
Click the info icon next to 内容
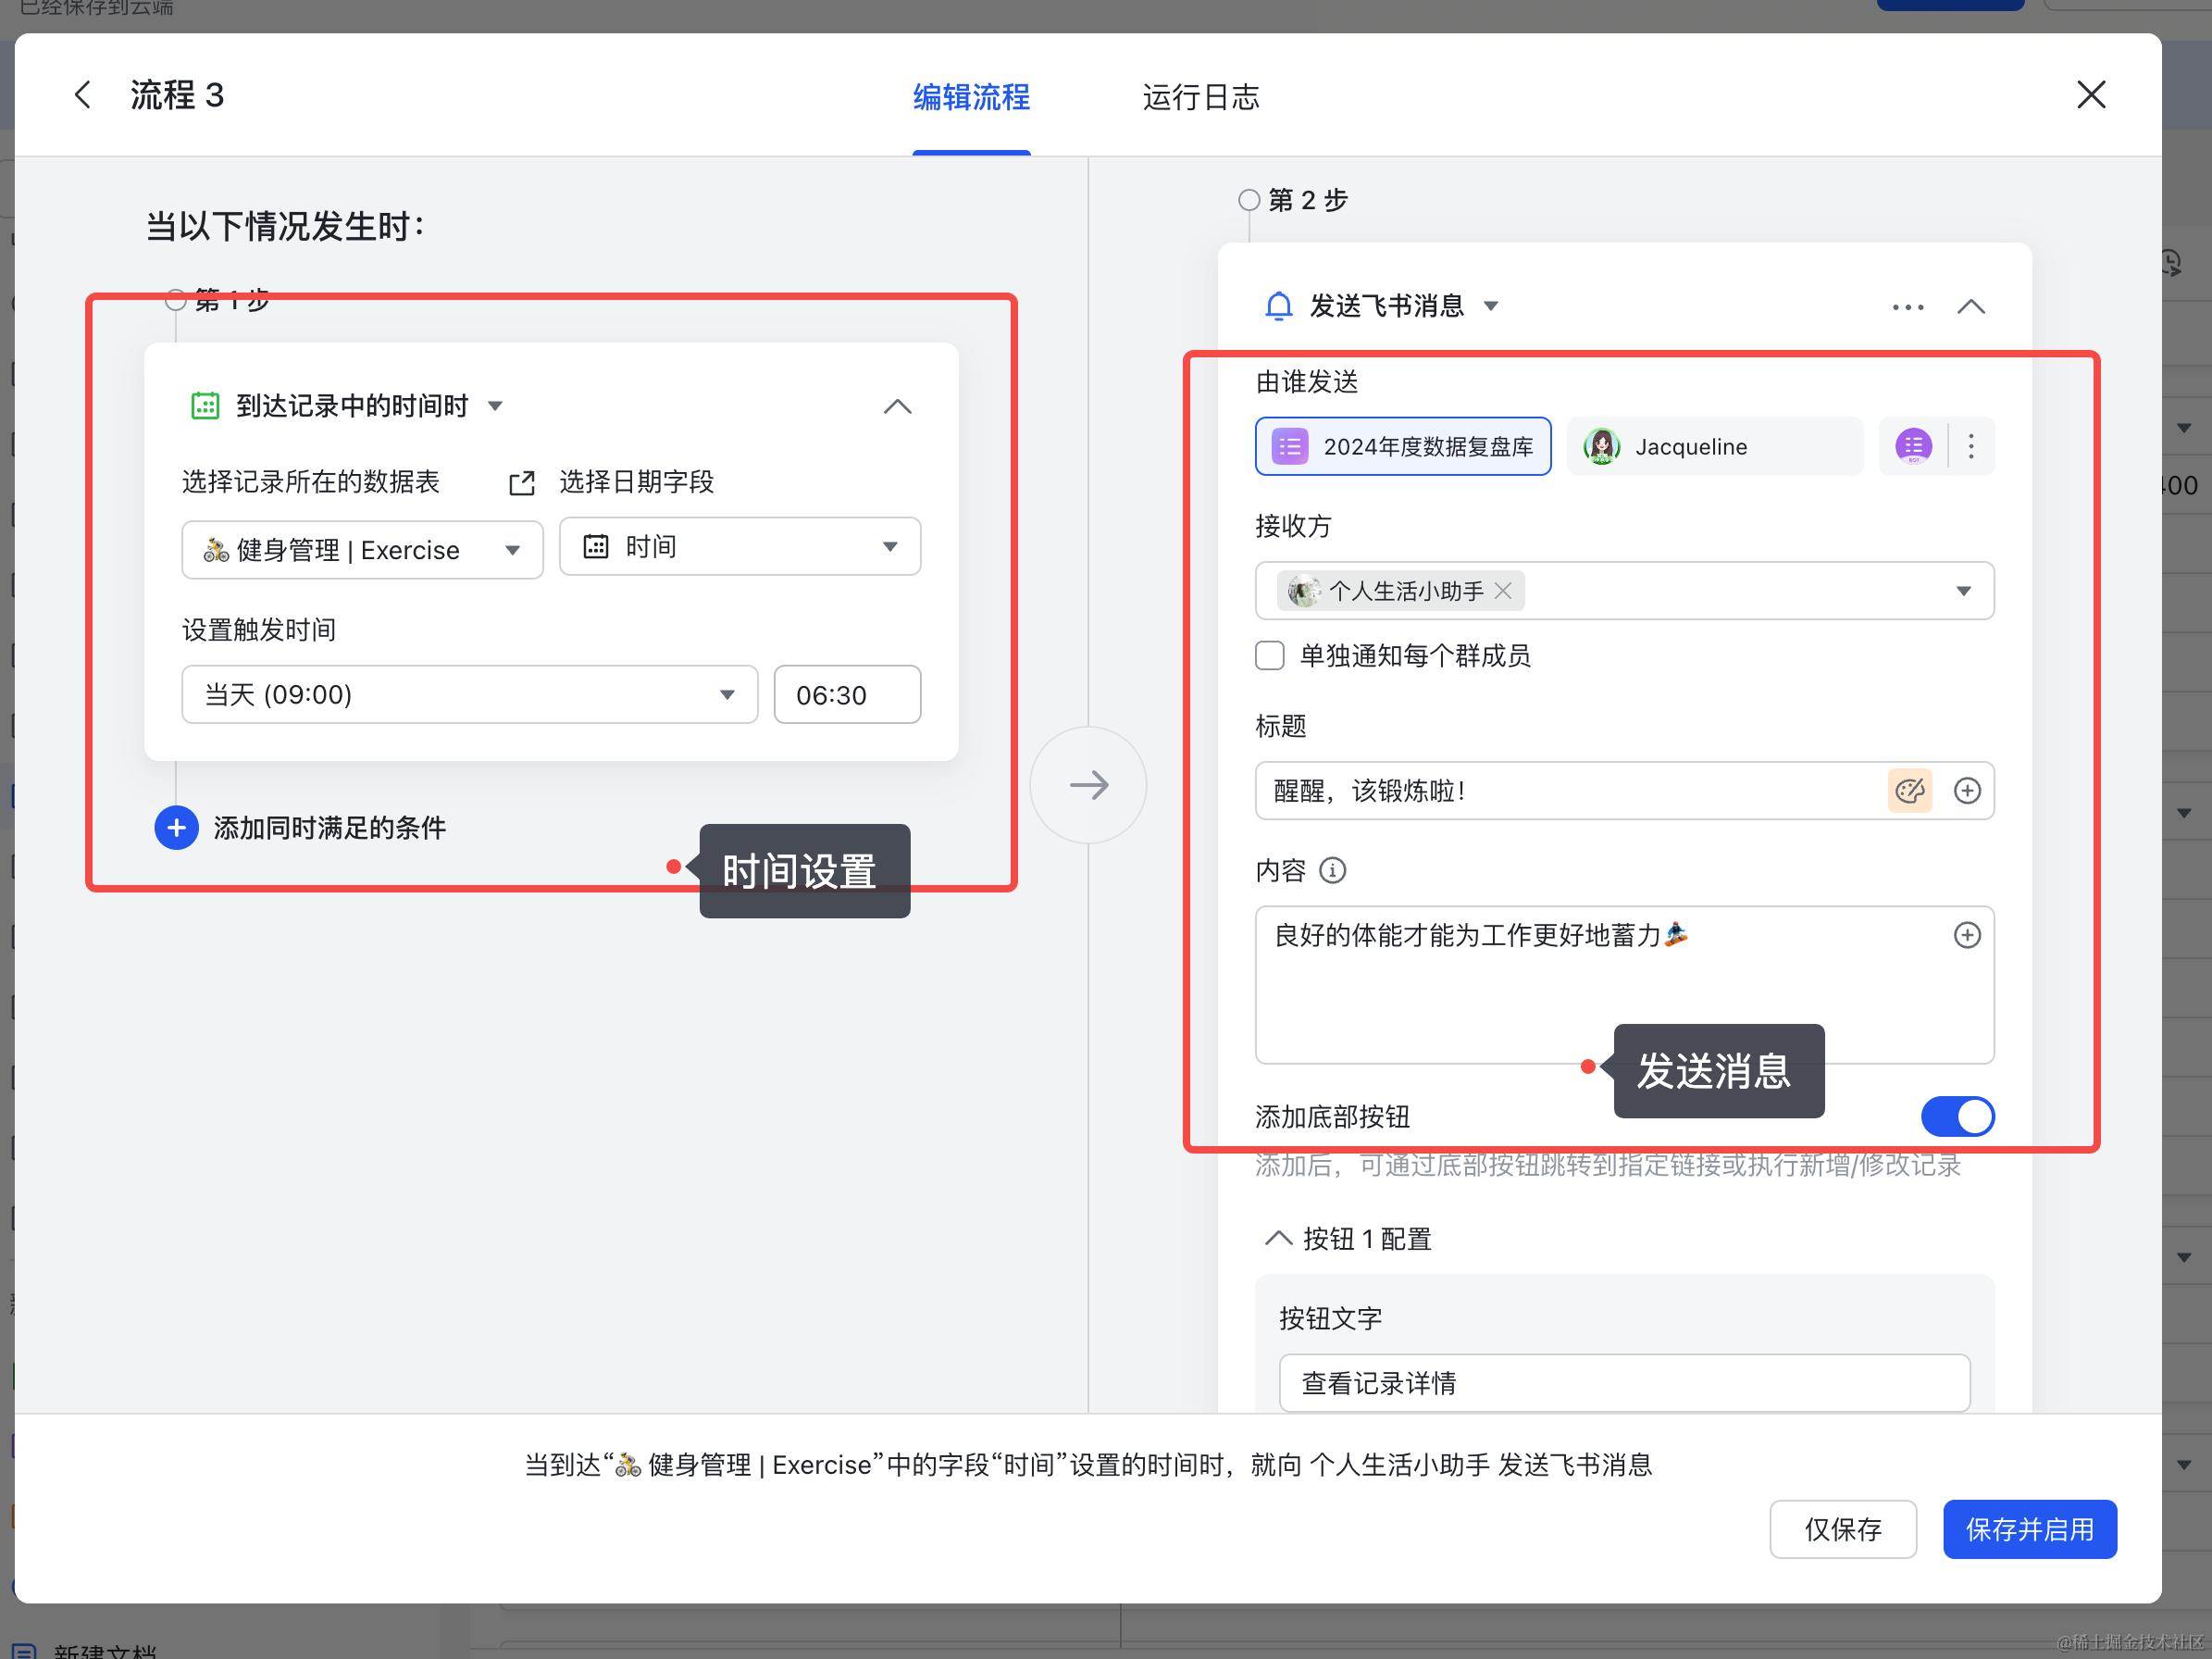pos(1332,870)
